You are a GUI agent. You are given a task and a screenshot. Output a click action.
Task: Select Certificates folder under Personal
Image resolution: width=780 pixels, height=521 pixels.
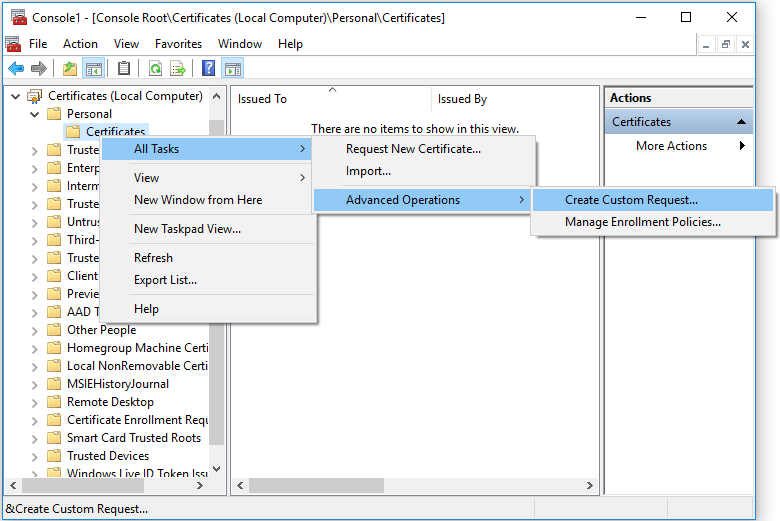(x=115, y=131)
